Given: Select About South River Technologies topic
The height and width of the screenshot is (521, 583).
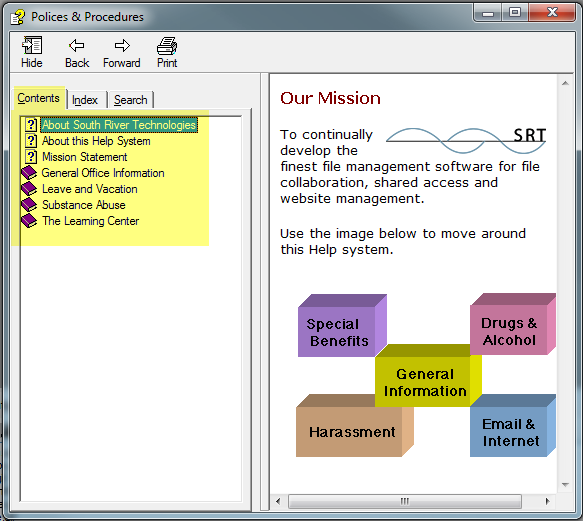Looking at the screenshot, I should coord(119,125).
